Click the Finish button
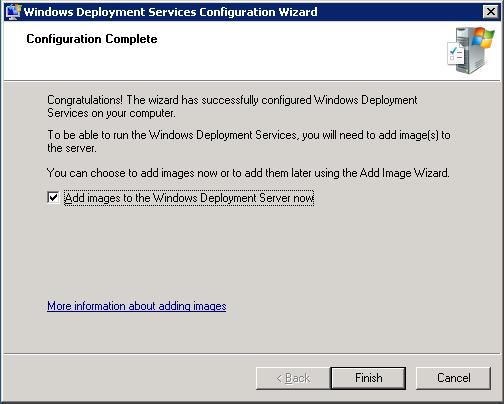 (368, 378)
